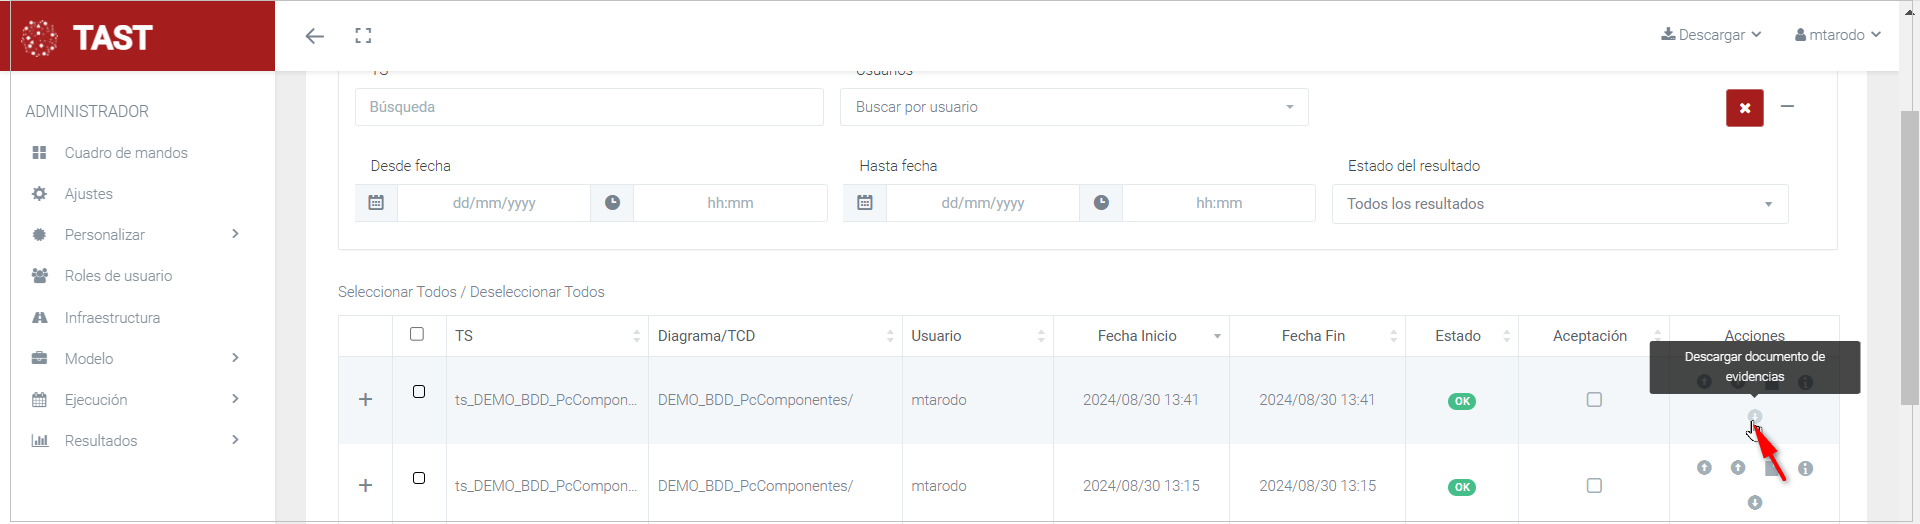
Task: Click the Búsqueda search field
Action: tap(588, 107)
